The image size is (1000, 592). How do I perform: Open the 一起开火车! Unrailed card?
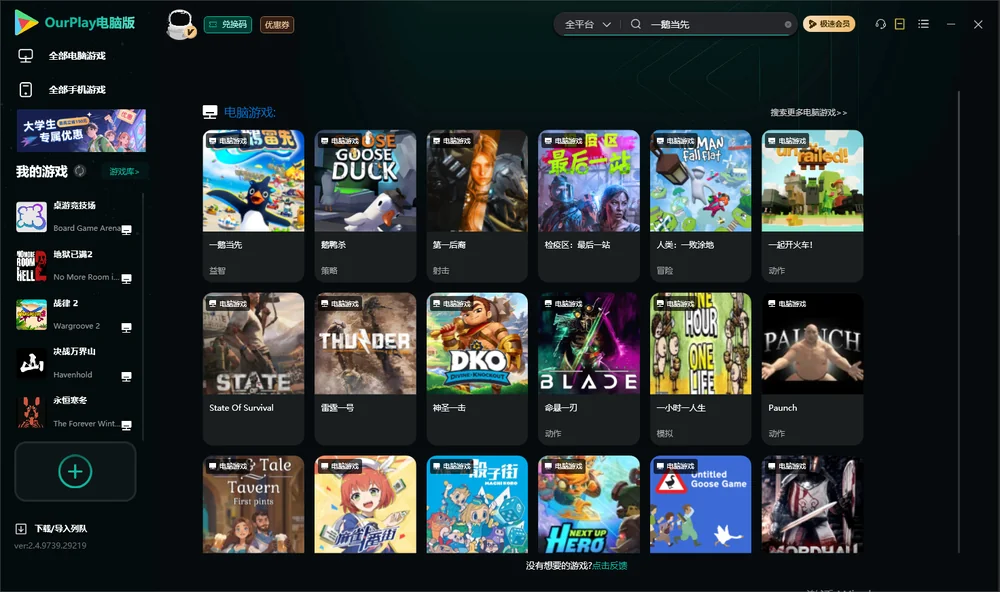812,205
